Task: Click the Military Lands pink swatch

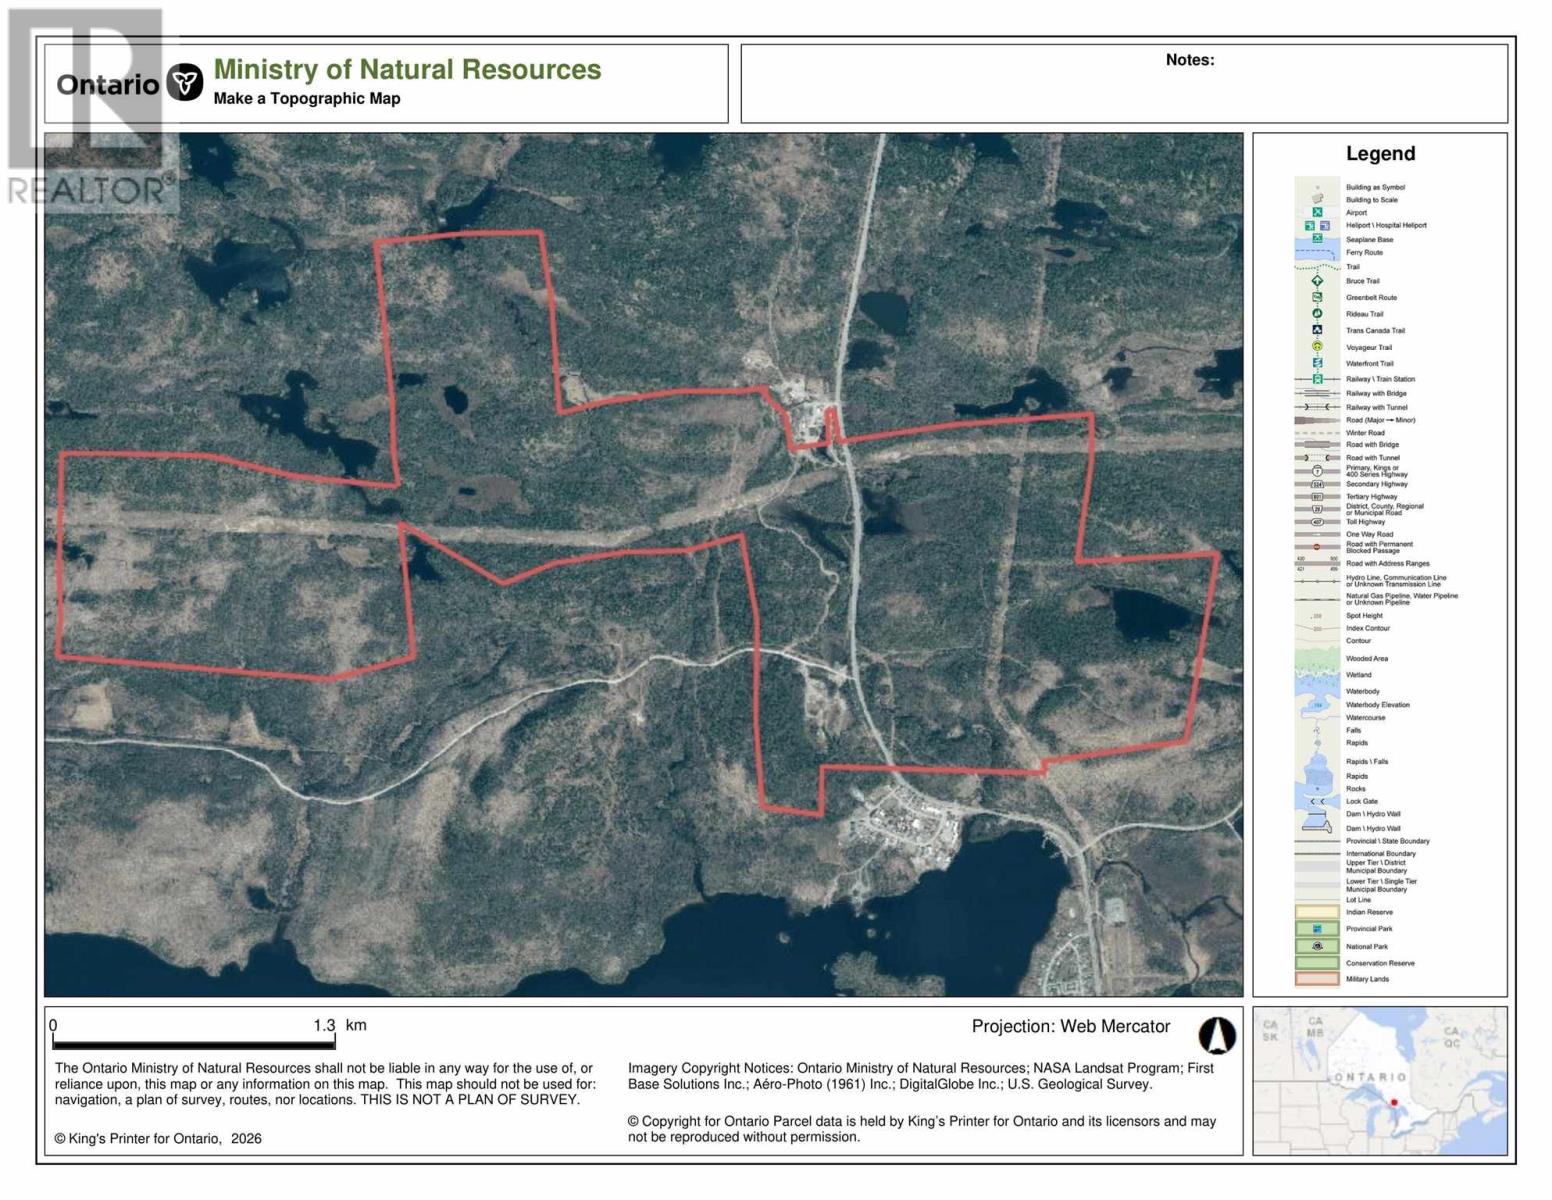Action: pyautogui.click(x=1317, y=979)
